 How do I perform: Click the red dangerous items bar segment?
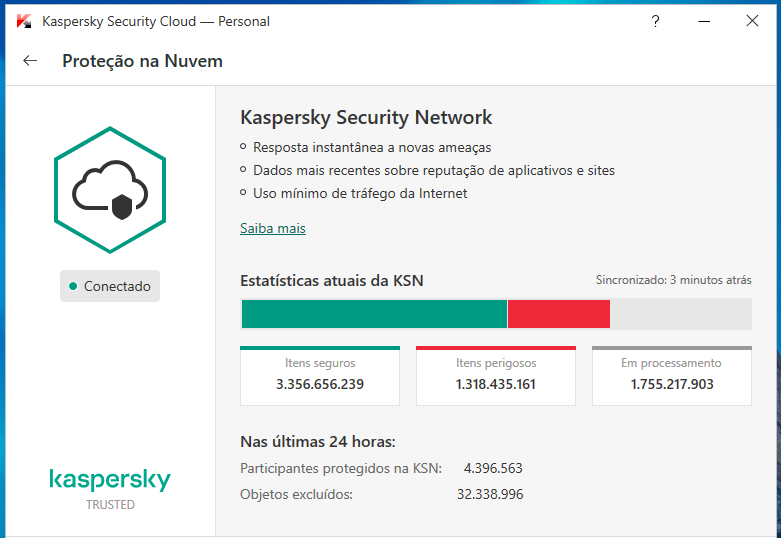(x=558, y=314)
